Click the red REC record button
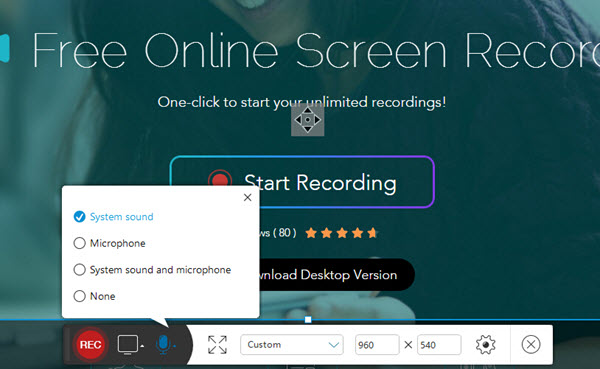 [90, 345]
